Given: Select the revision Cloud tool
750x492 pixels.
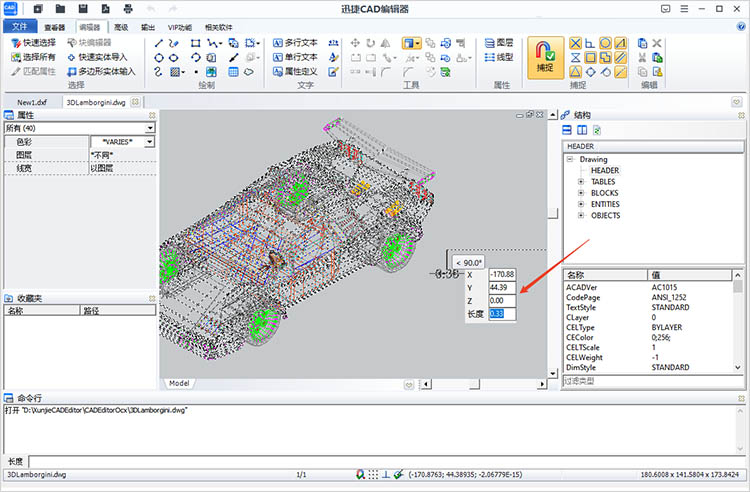Looking at the screenshot, I should 249,72.
